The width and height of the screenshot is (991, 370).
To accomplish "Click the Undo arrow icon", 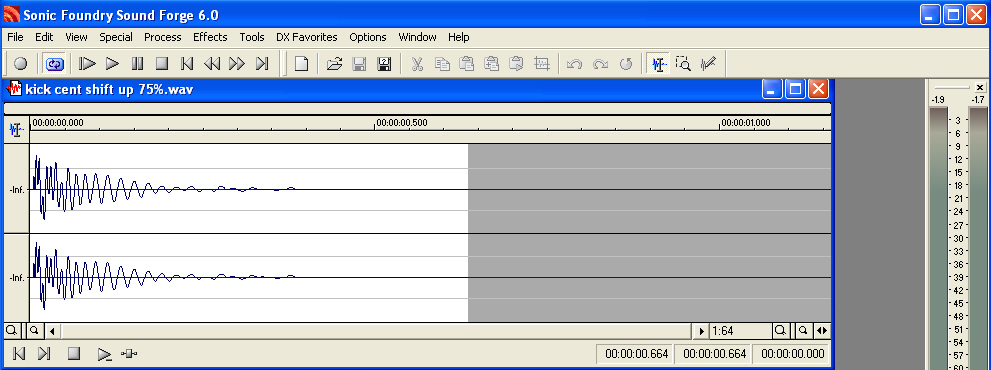I will coord(575,63).
